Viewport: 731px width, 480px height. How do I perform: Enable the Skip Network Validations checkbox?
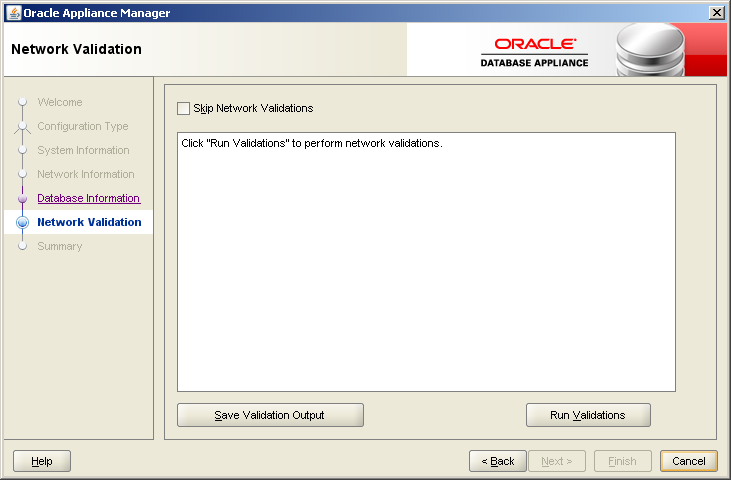183,109
